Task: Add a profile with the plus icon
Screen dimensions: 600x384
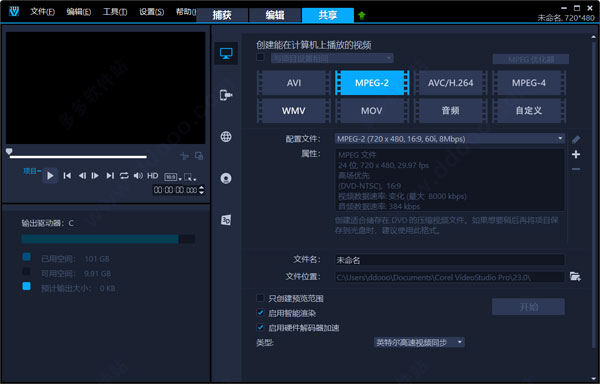Action: 576,154
